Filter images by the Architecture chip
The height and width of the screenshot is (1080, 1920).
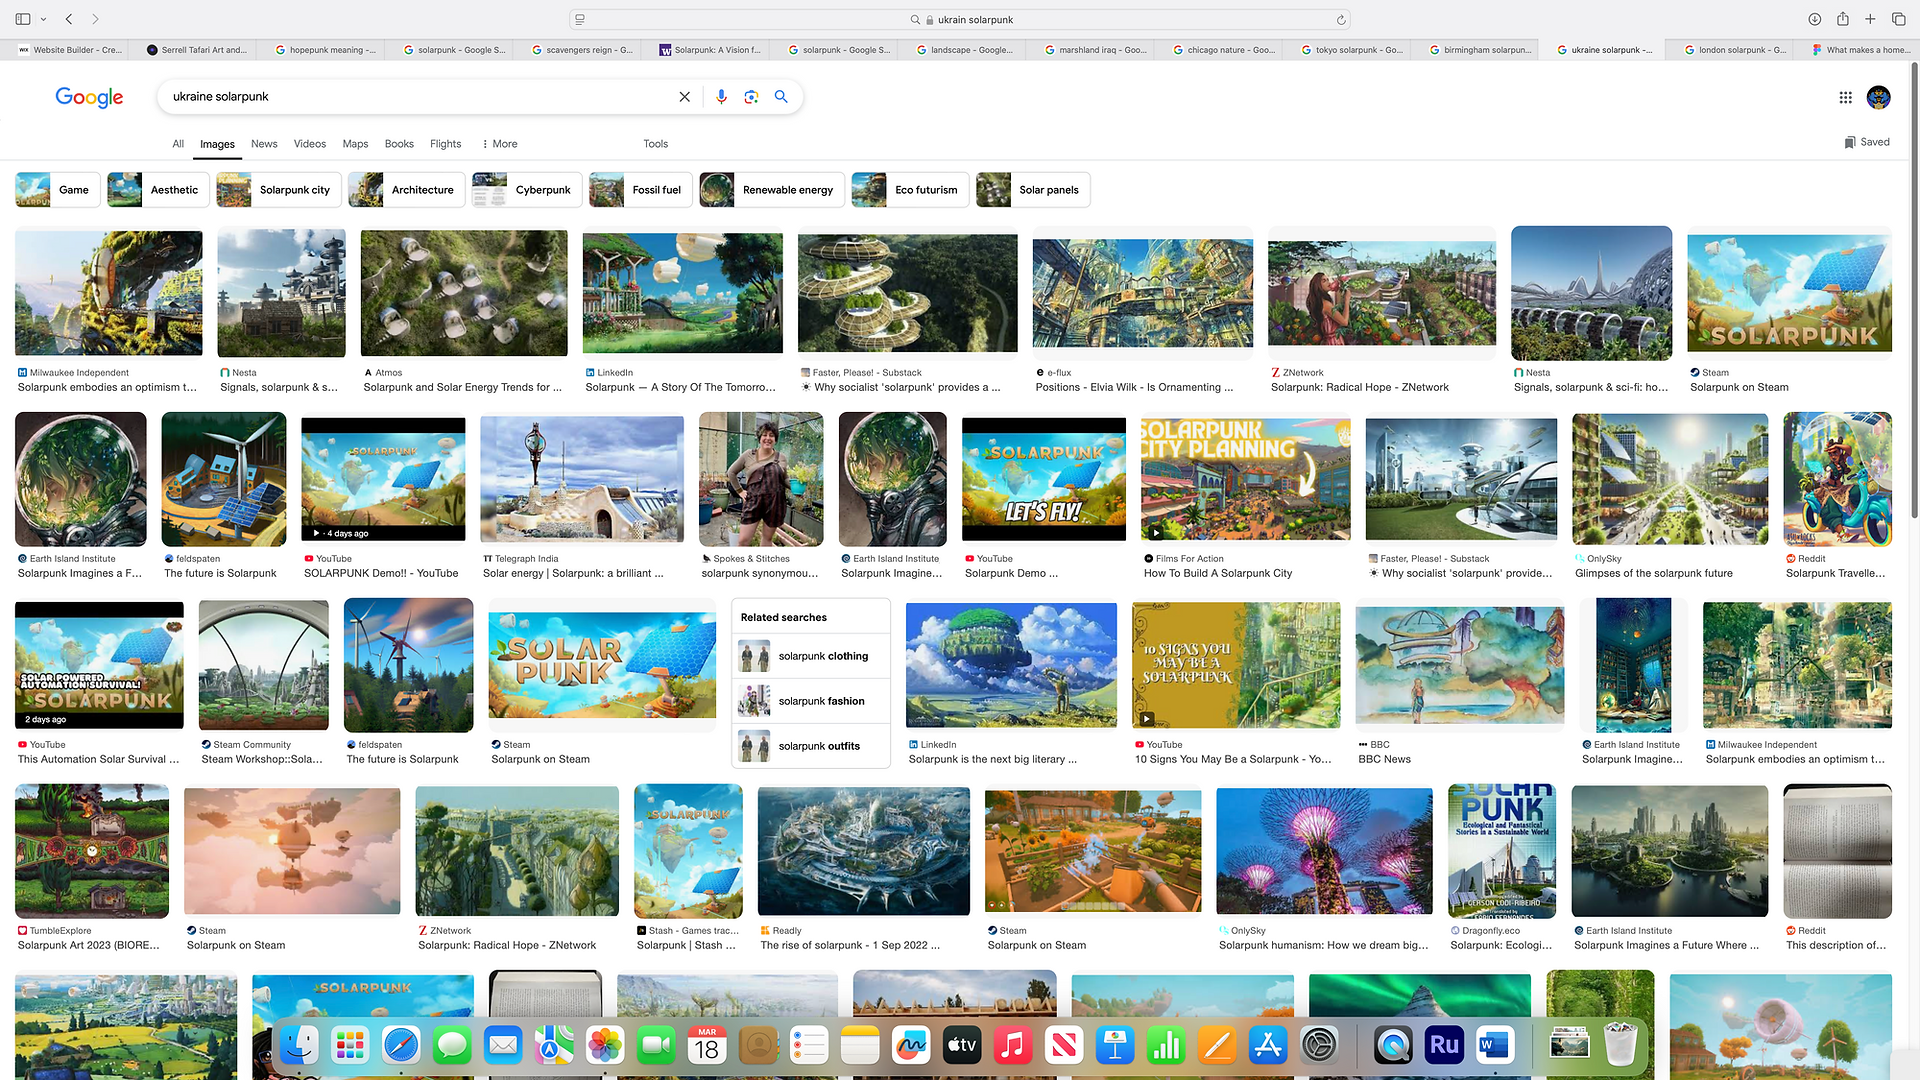pos(407,190)
